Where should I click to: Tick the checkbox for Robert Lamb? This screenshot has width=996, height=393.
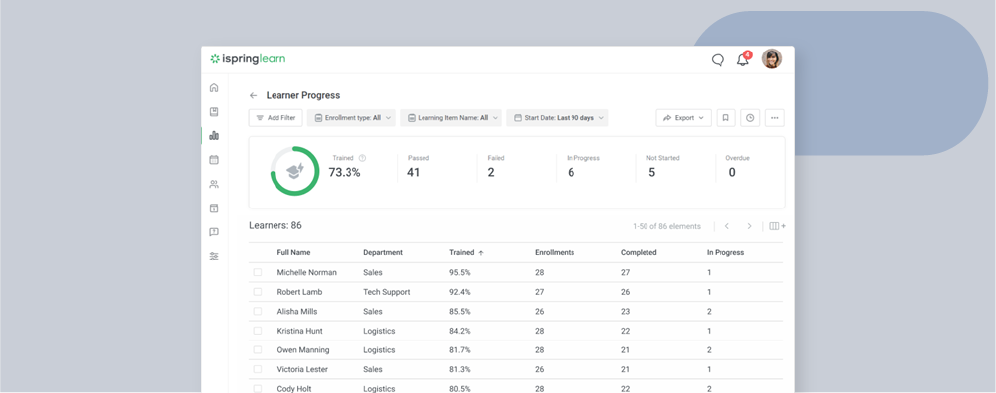pos(258,292)
